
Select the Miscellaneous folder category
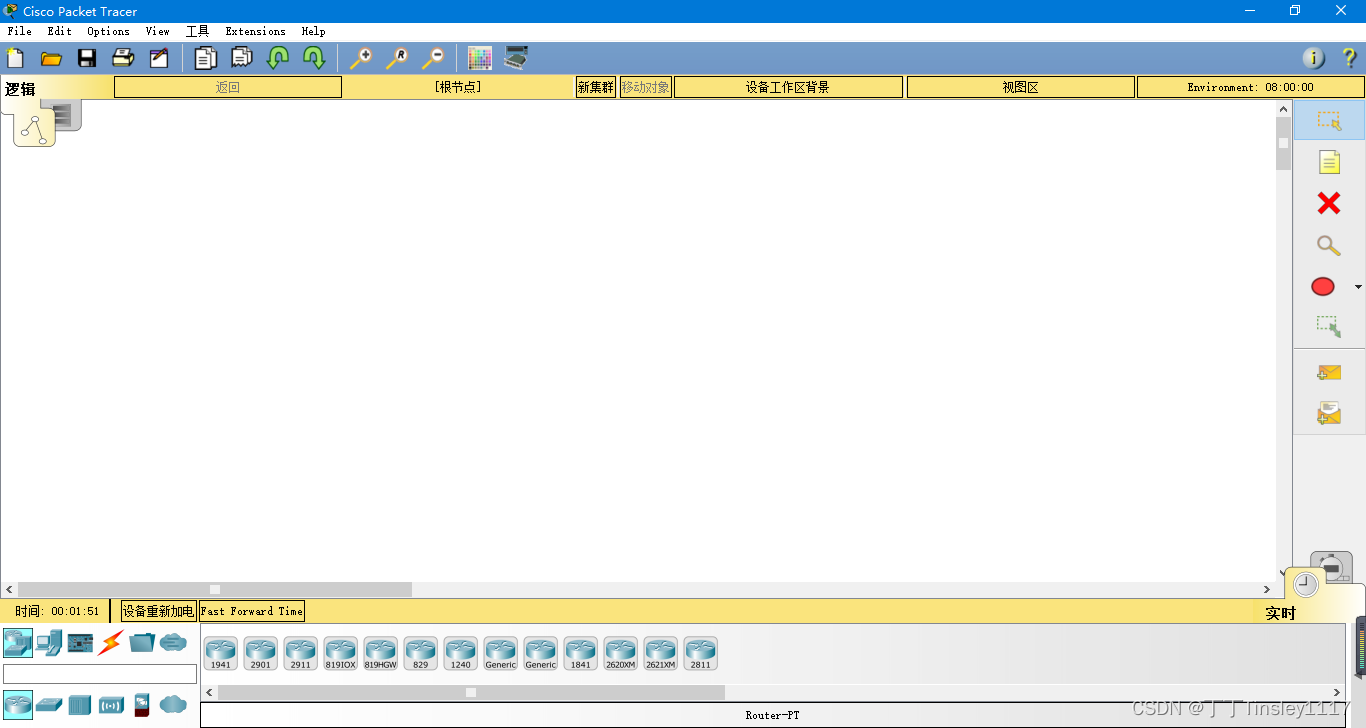142,642
